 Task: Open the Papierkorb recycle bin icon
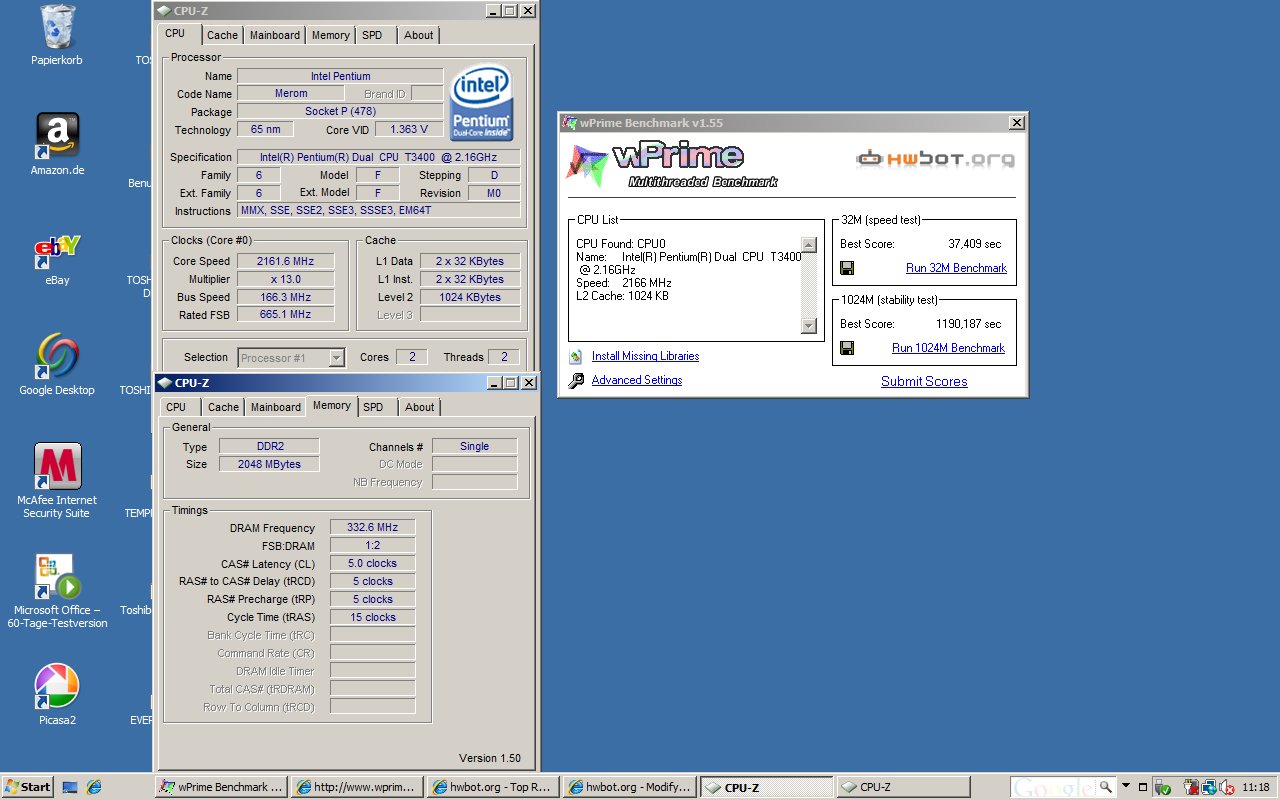pos(57,27)
